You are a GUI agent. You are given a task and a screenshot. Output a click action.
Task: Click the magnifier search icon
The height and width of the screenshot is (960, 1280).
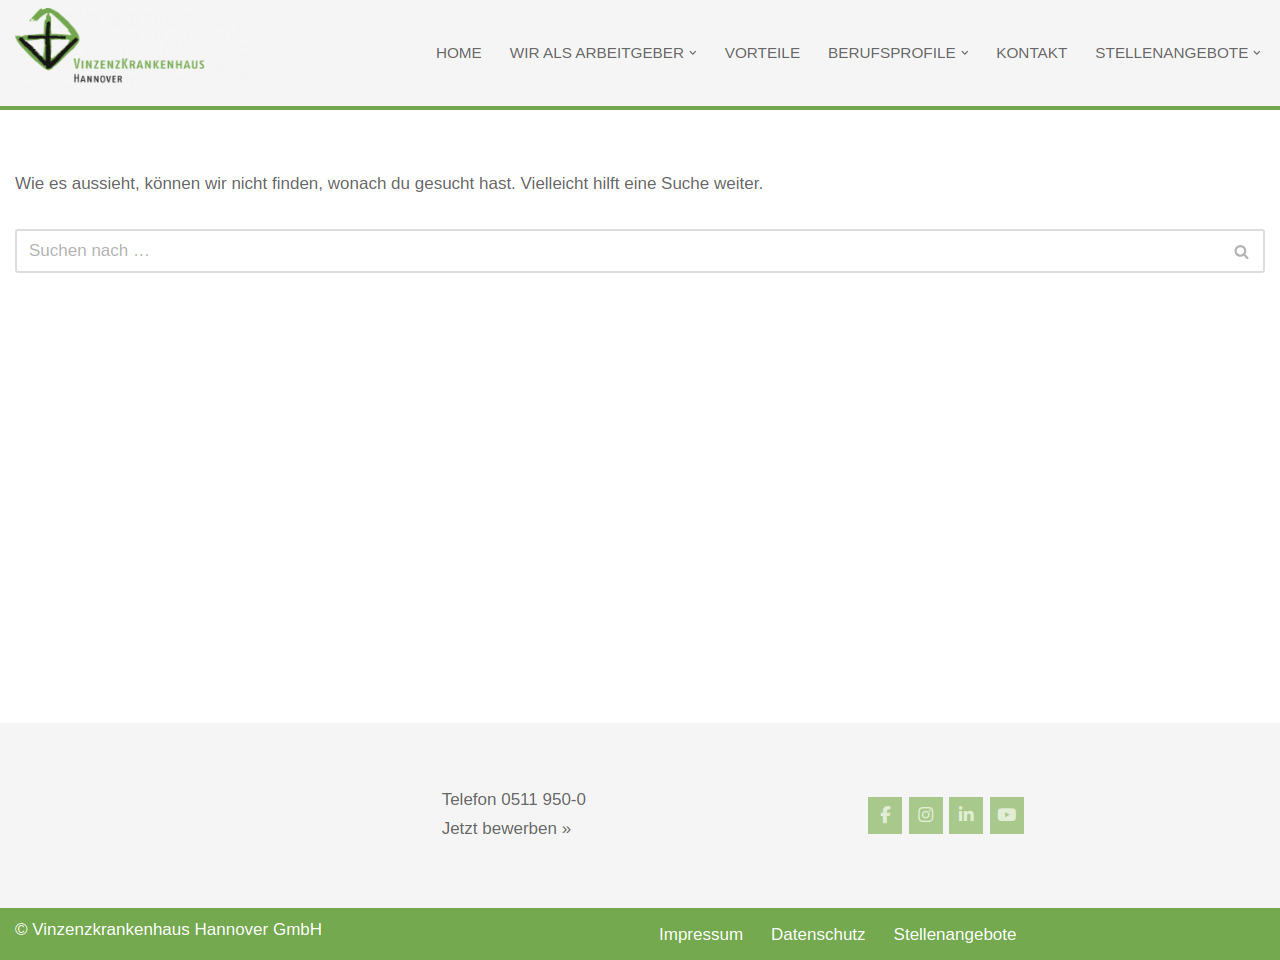click(x=1241, y=252)
